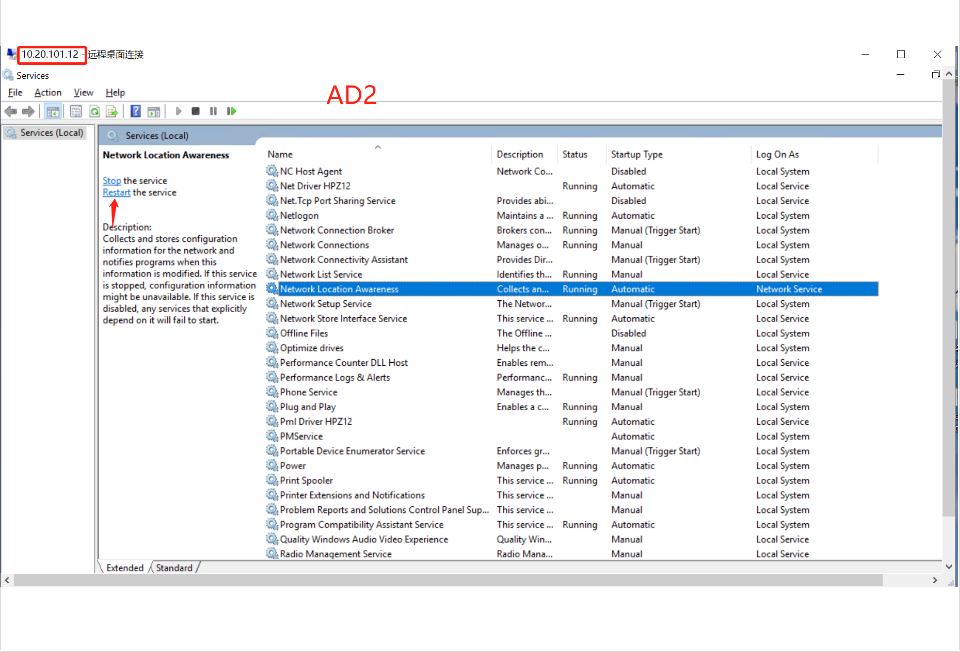Select the Net Driver HPZ12 row

pos(572,186)
